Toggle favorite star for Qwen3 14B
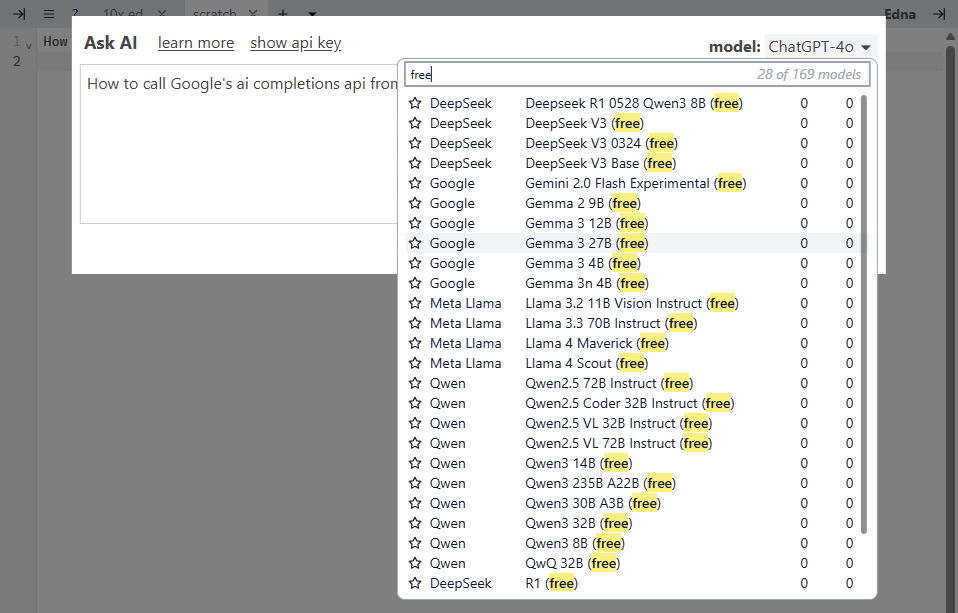Image resolution: width=958 pixels, height=613 pixels. click(415, 463)
